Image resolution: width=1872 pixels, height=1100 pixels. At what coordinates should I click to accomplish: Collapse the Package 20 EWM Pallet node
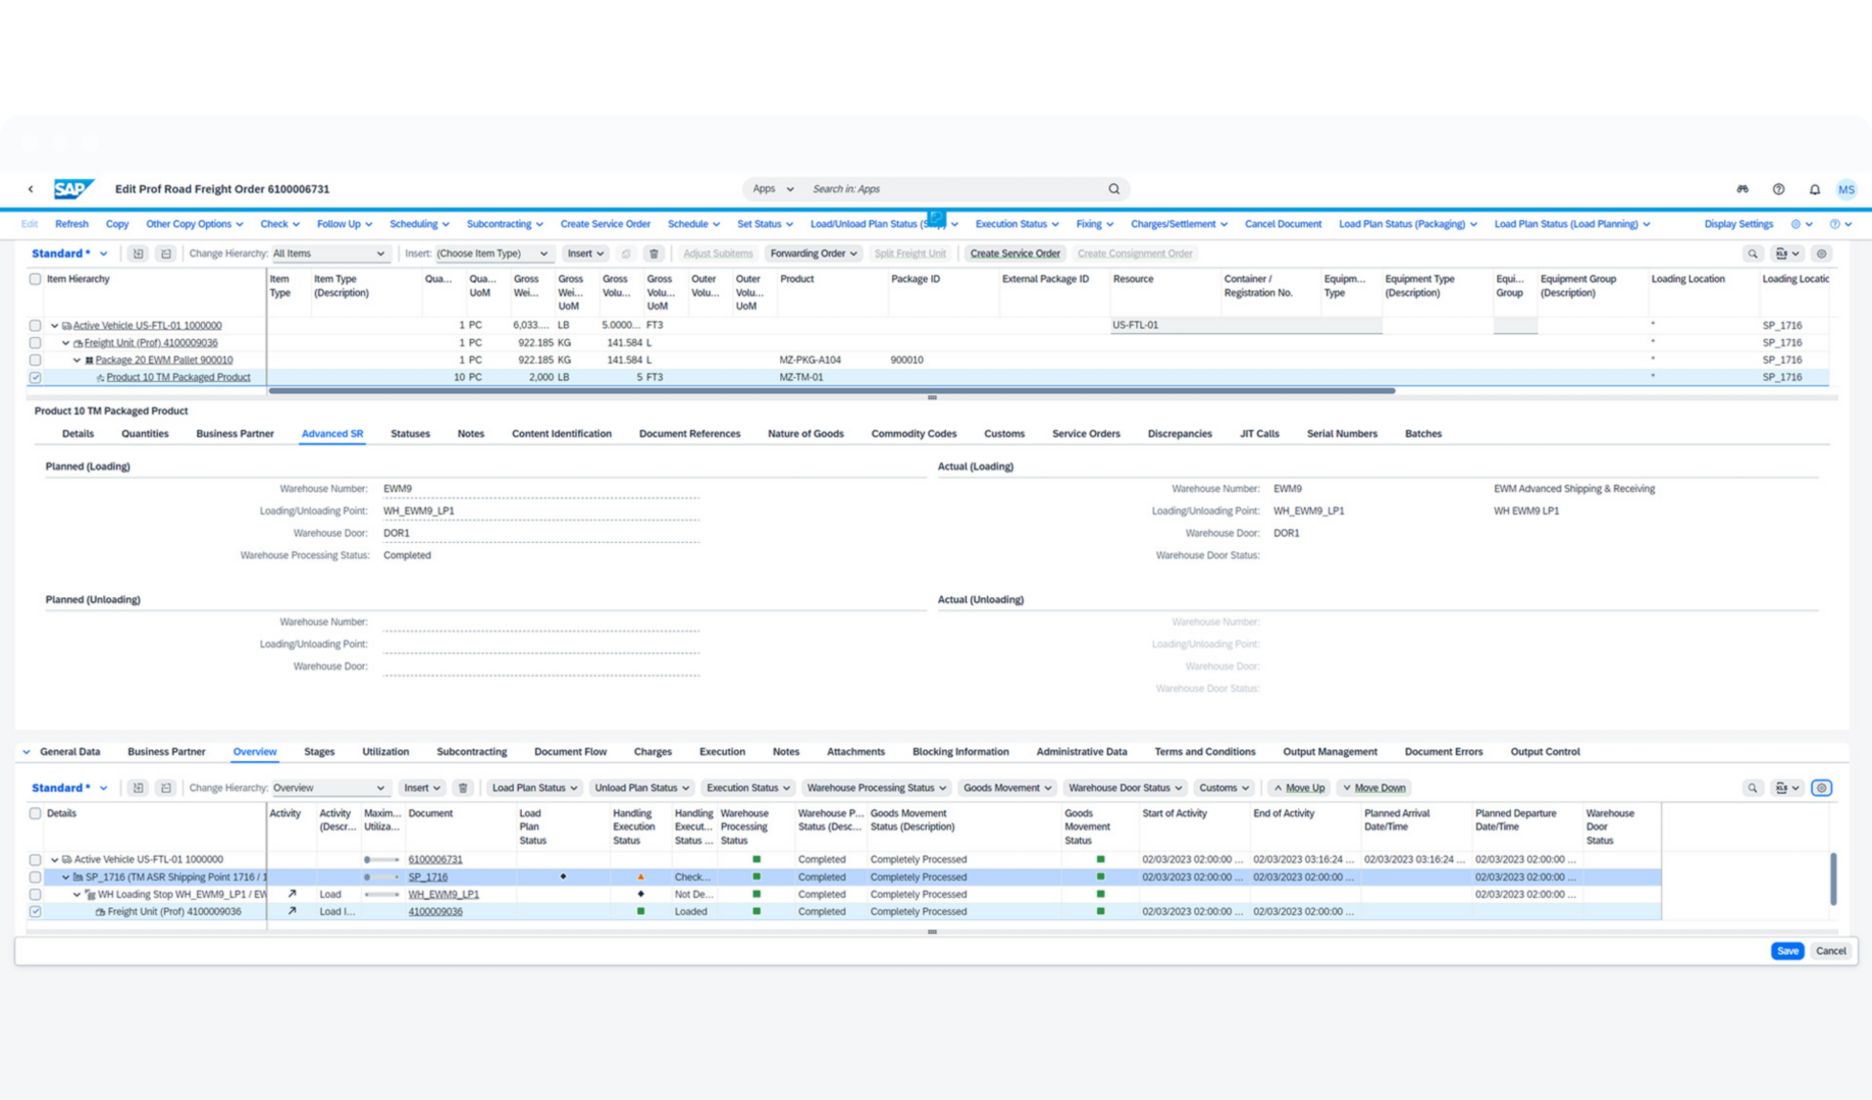(x=77, y=360)
